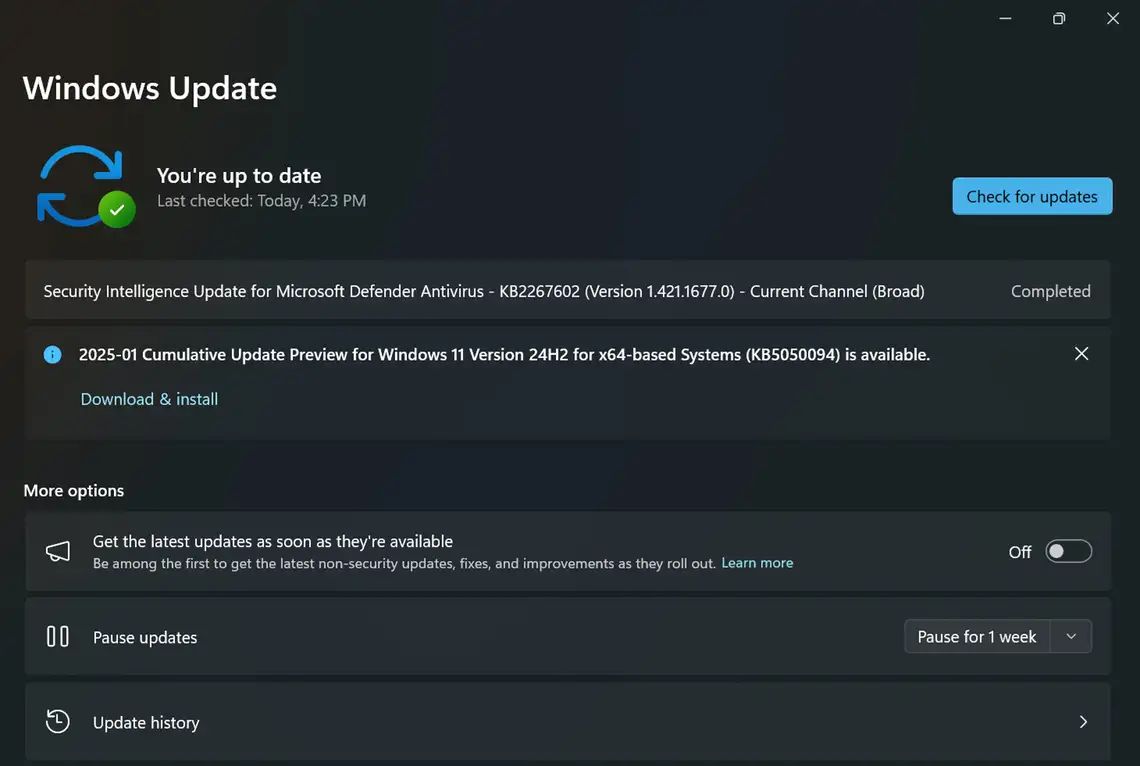Click the megaphone icon for latest updates
The width and height of the screenshot is (1140, 766).
(58, 551)
